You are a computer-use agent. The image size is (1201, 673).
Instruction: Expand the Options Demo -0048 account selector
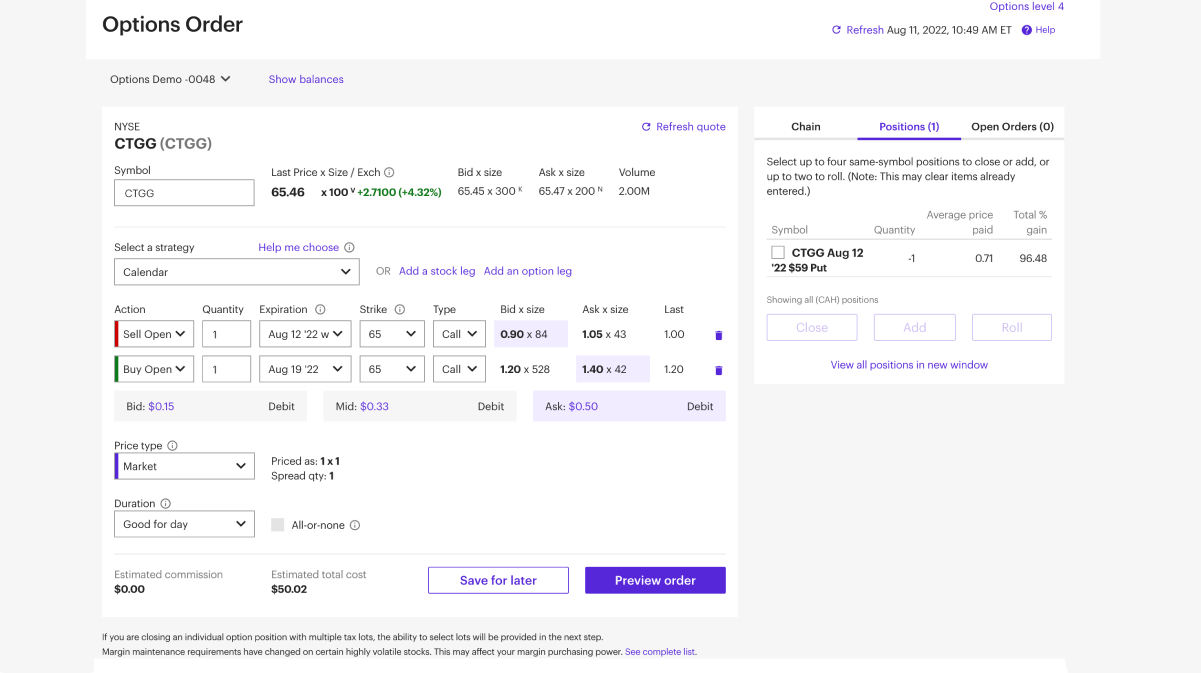(170, 79)
